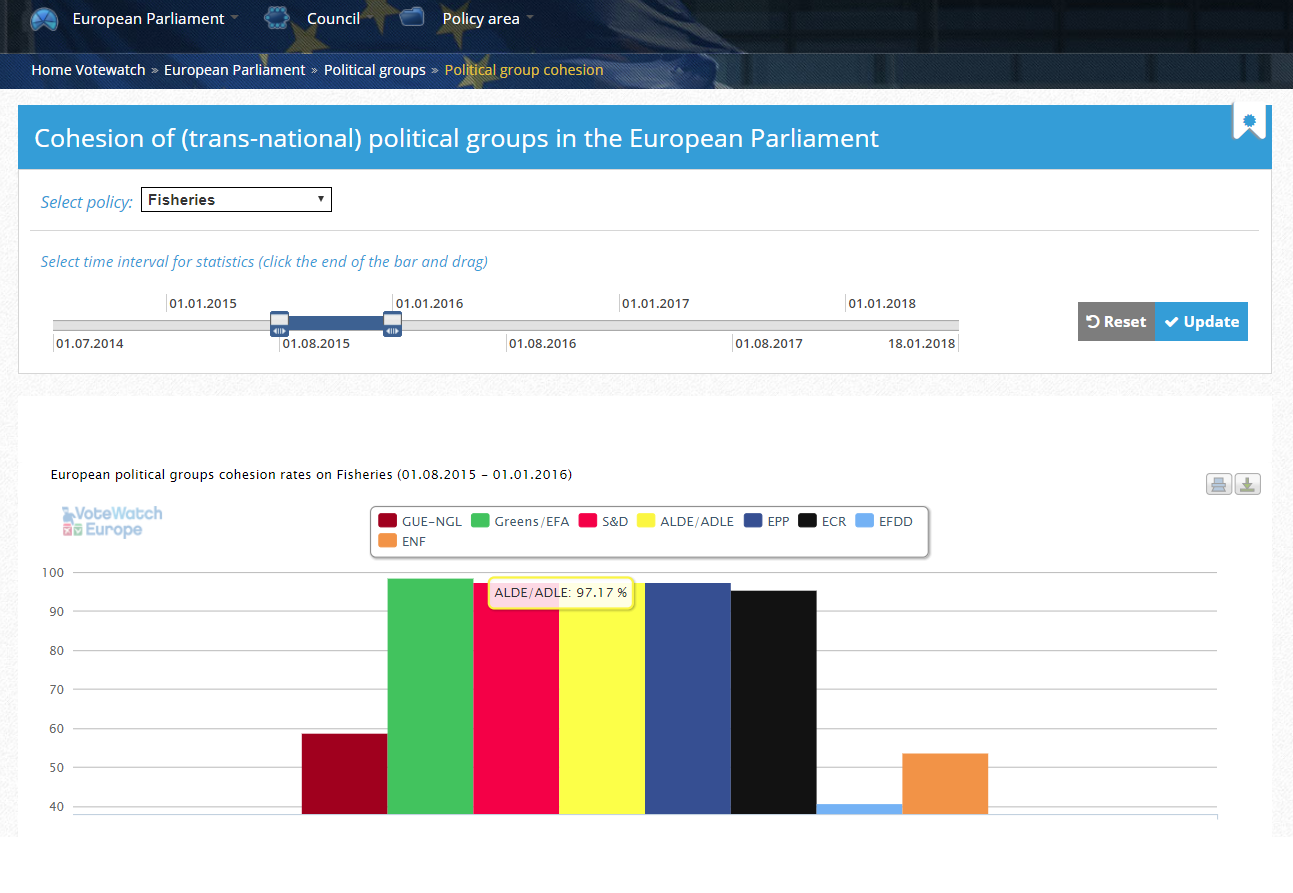Click the Update button

[1201, 321]
